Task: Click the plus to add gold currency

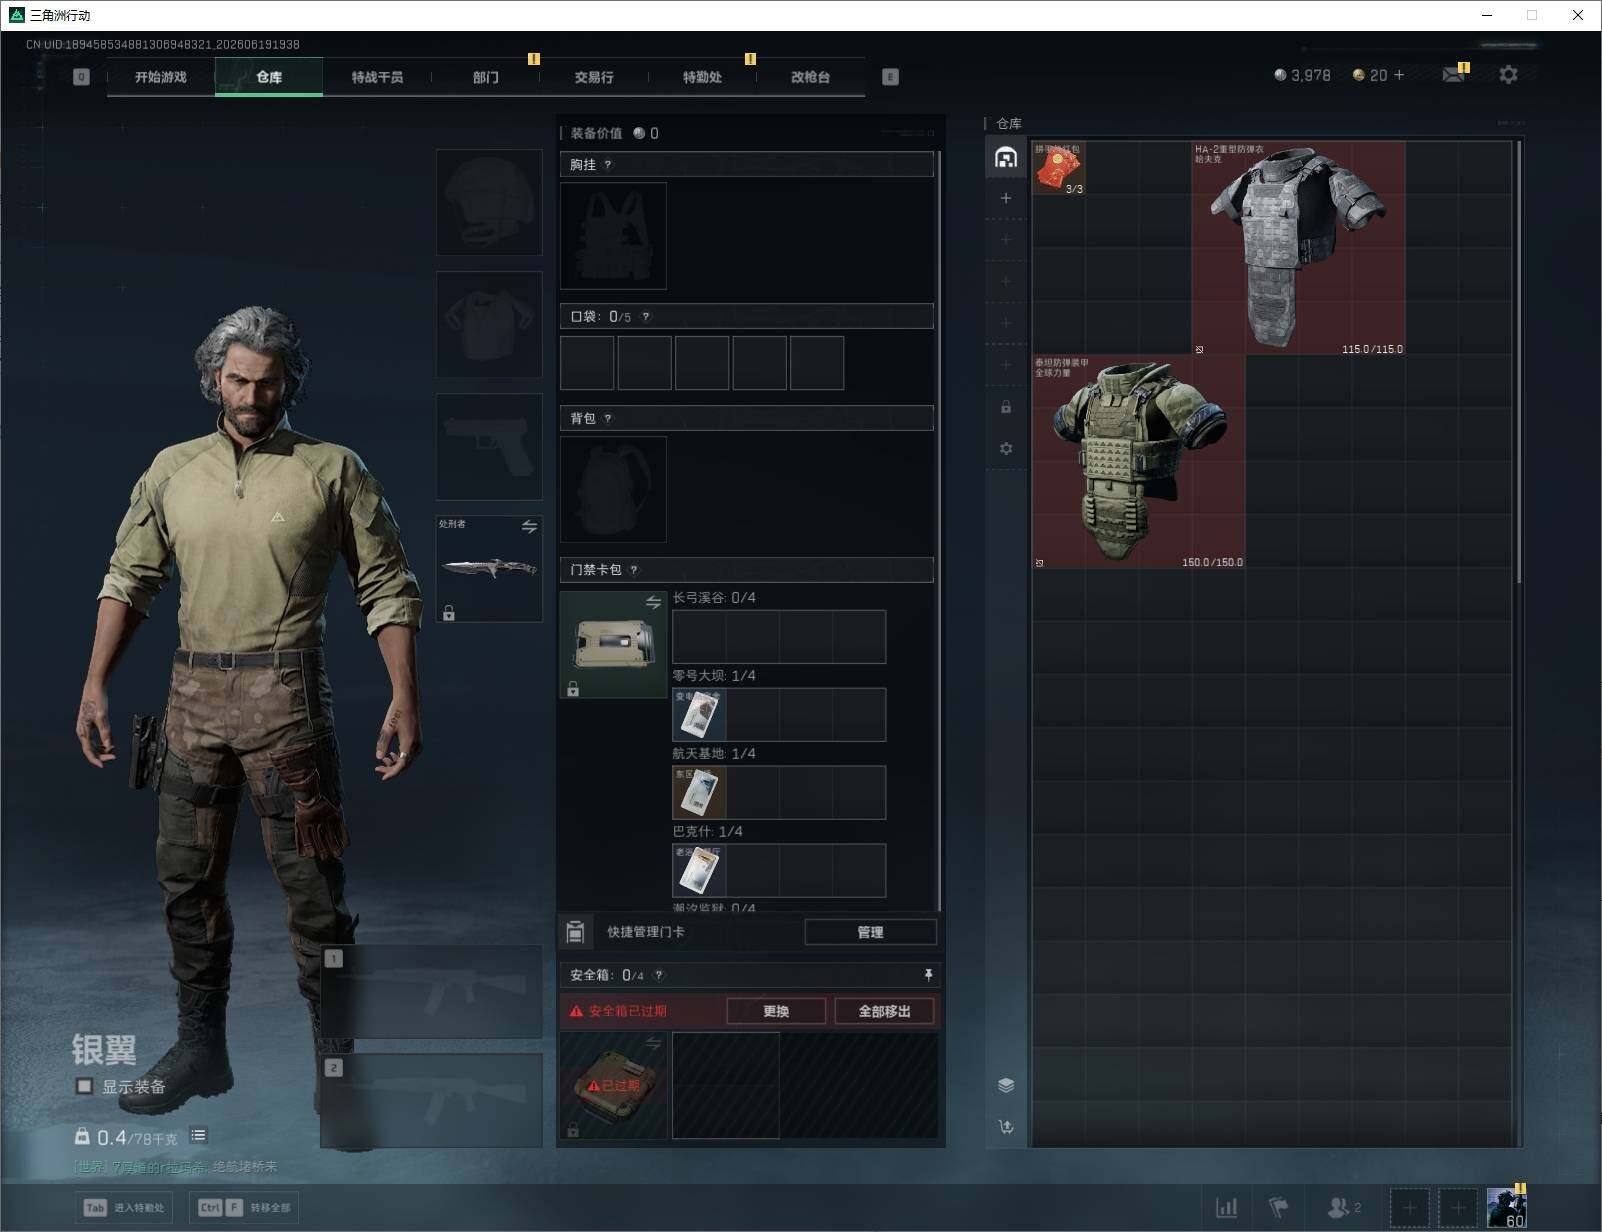Action: [x=1398, y=75]
